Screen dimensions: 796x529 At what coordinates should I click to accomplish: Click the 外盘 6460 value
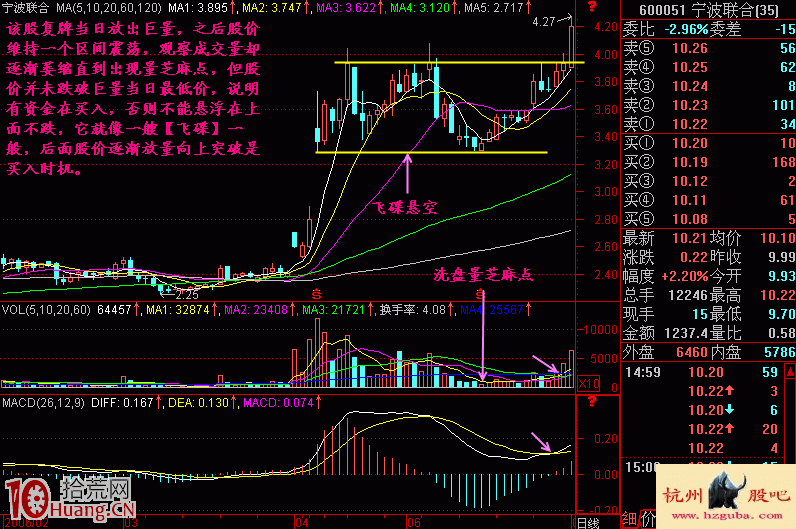[x=692, y=352]
